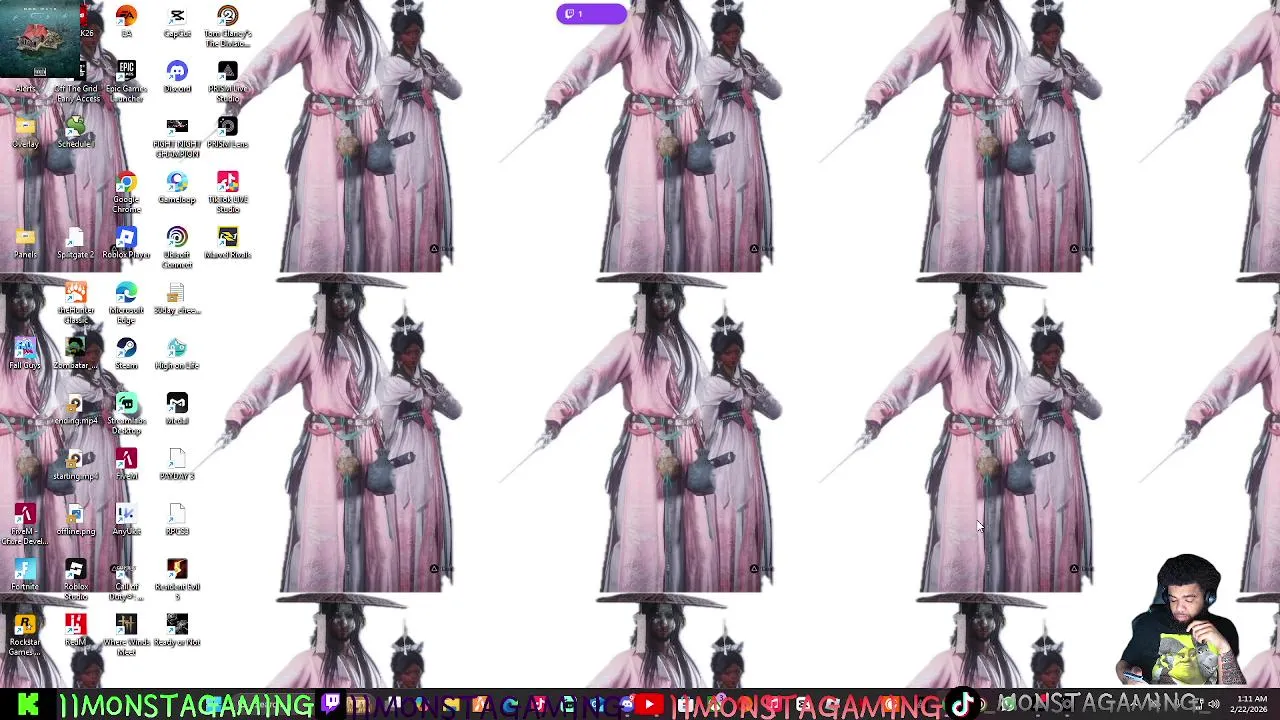Open the Overlay folder
Image resolution: width=1280 pixels, height=720 pixels.
tap(25, 131)
